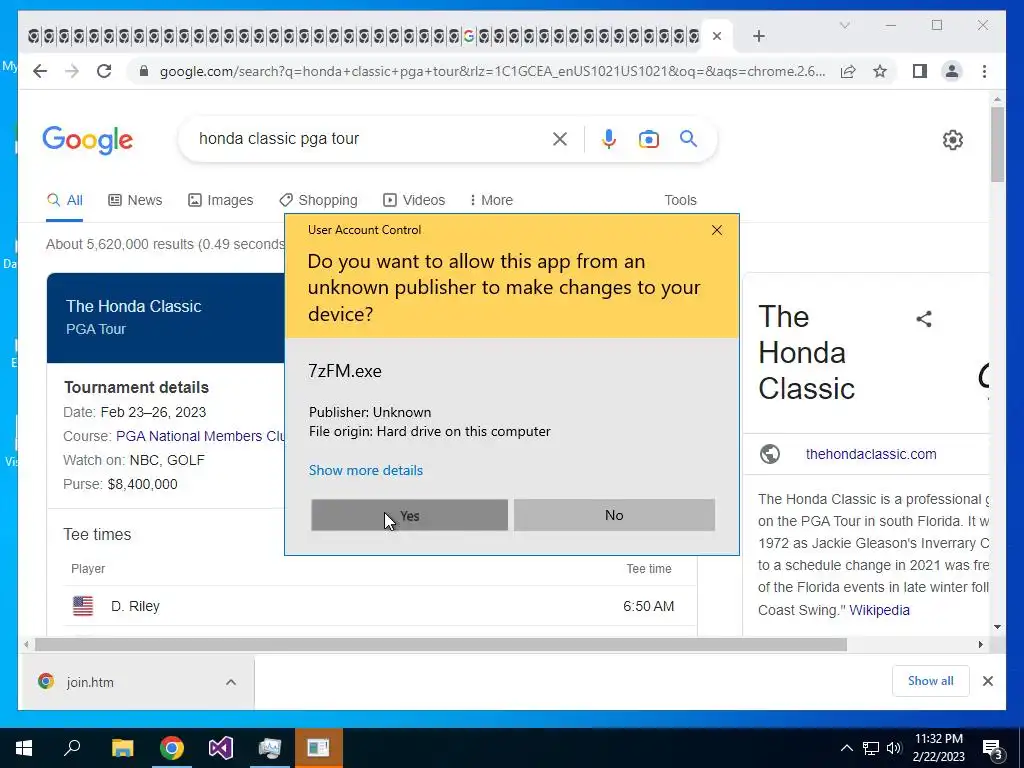Open Visual Studio from taskbar
Screen dimensions: 1024x768
point(221,748)
